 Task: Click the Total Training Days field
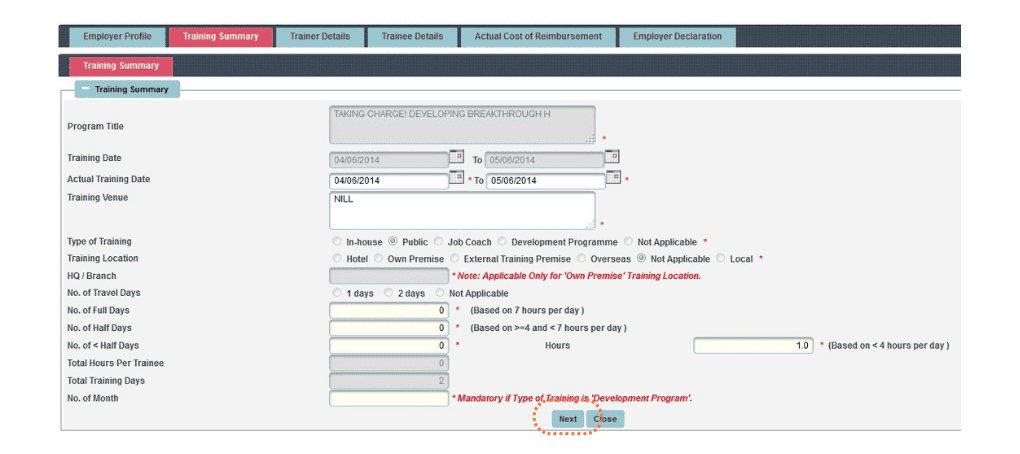(x=389, y=381)
